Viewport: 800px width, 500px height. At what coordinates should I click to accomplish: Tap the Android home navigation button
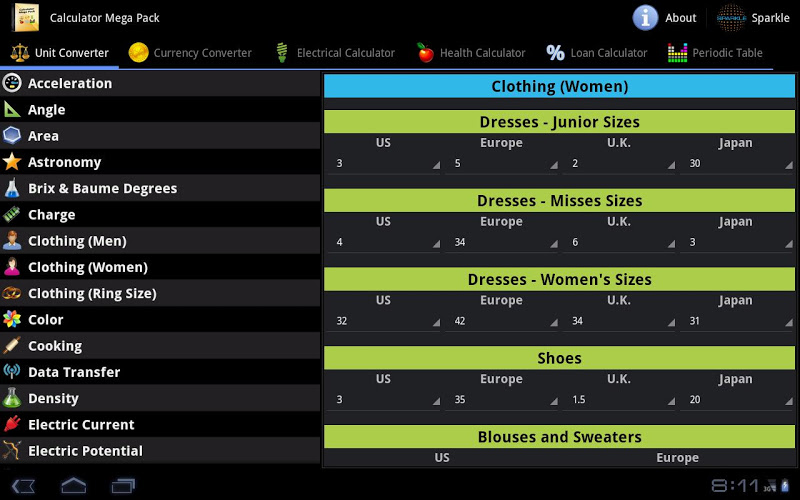(73, 485)
